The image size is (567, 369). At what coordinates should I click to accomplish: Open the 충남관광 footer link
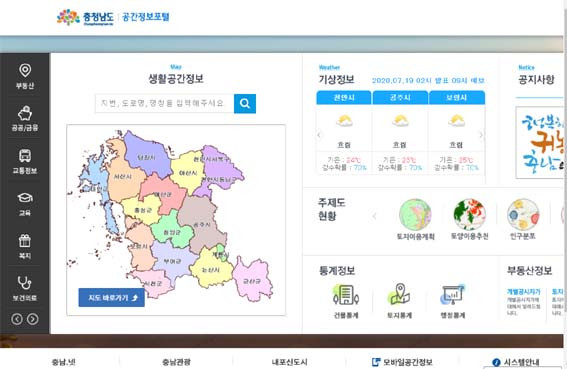[176, 362]
